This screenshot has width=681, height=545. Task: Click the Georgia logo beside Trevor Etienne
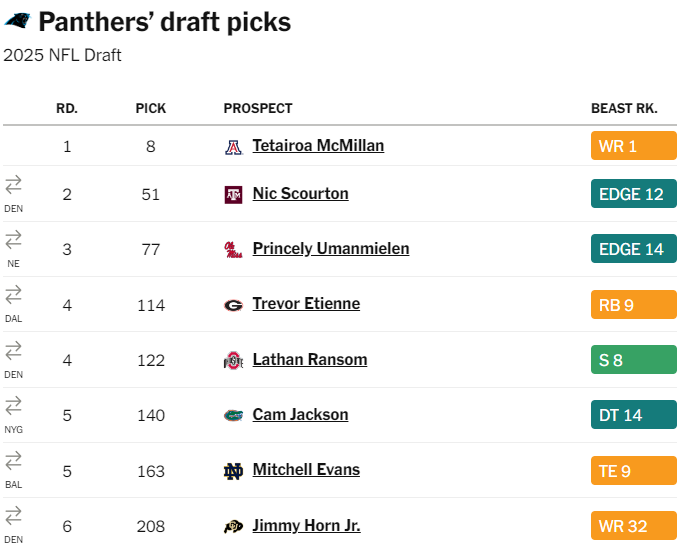point(233,305)
